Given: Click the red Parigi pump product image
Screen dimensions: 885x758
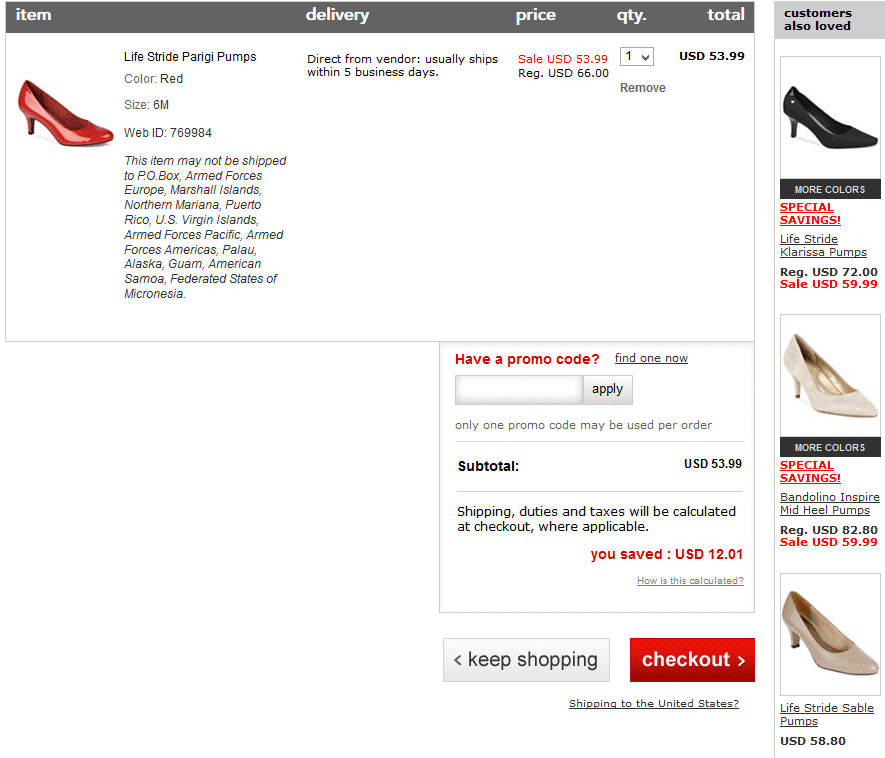Looking at the screenshot, I should 66,113.
